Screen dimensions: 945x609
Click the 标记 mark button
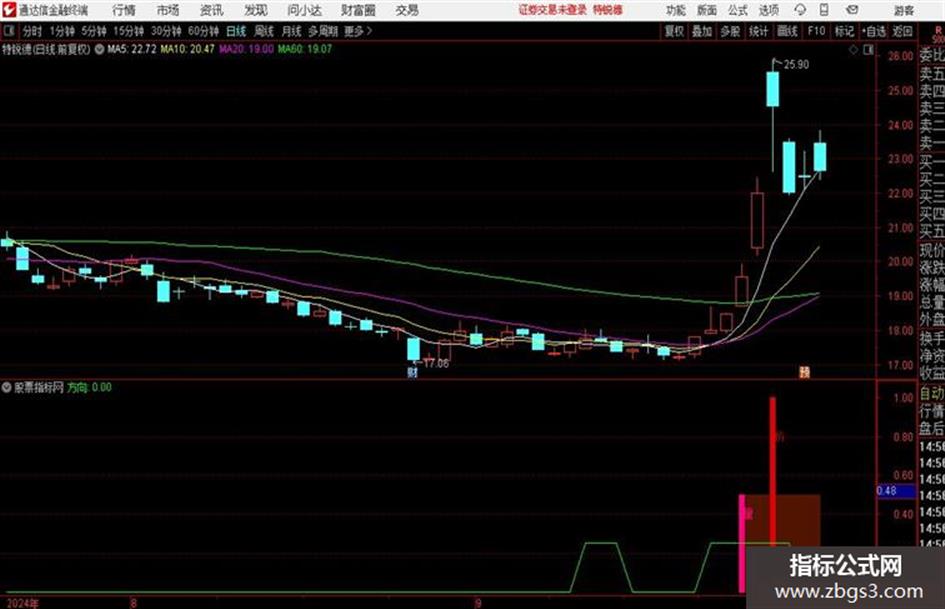(x=844, y=31)
